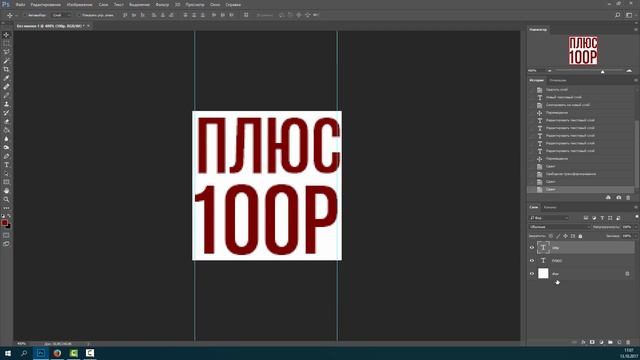The image size is (640, 360).
Task: Open the blend mode dropdown
Action: [559, 227]
